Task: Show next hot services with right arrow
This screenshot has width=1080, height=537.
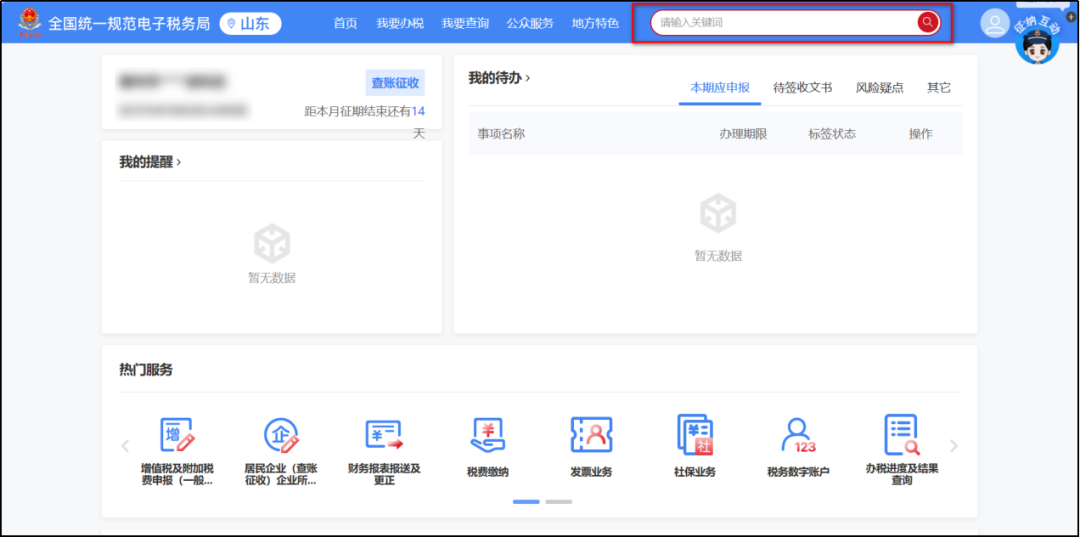Action: pos(954,445)
